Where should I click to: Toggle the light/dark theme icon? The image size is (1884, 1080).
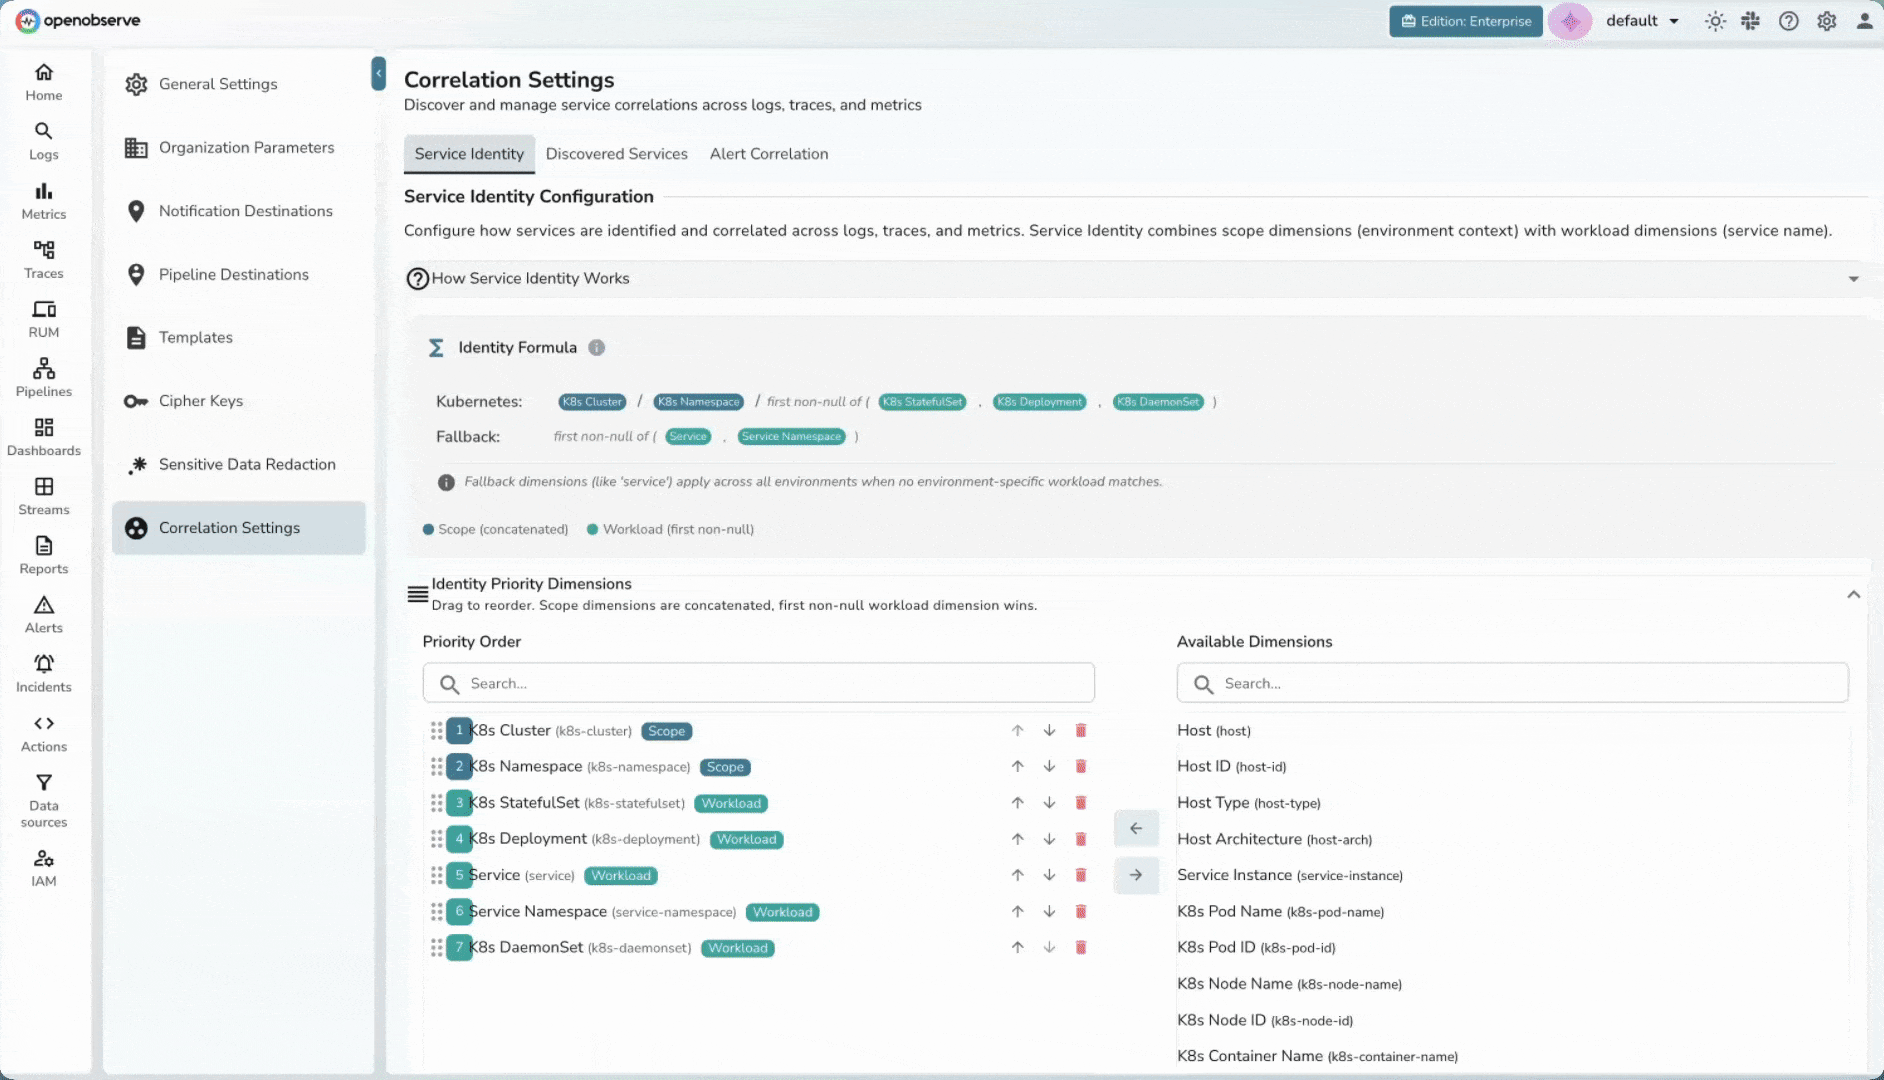coord(1715,21)
